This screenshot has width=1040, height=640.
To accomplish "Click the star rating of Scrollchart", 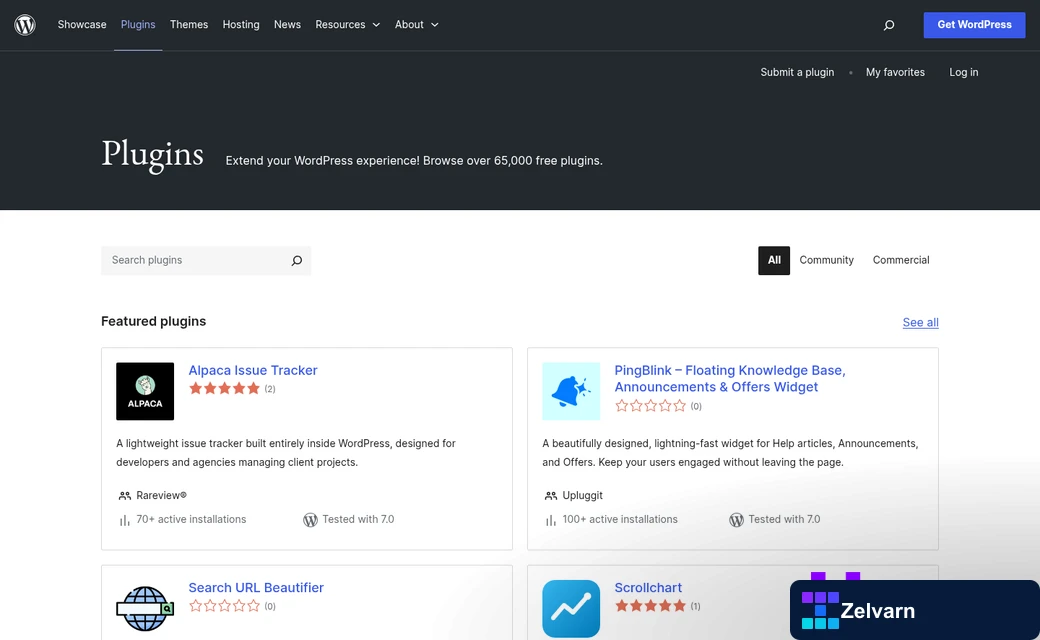I will click(650, 606).
